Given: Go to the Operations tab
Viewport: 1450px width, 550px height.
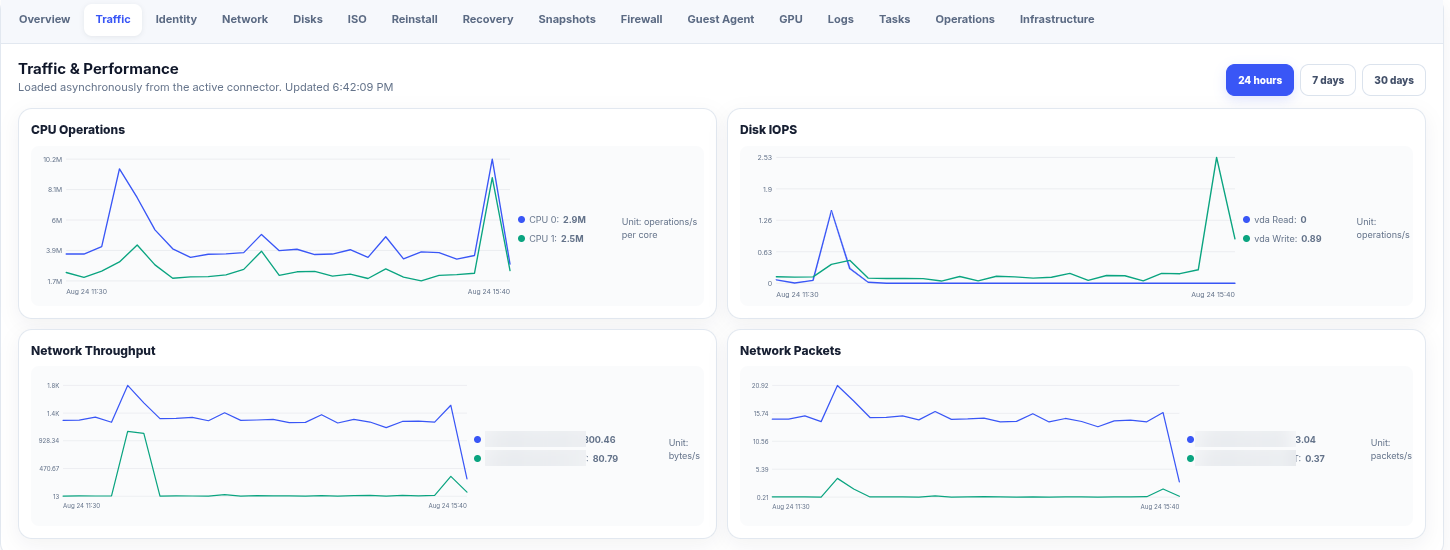Looking at the screenshot, I should (x=965, y=19).
